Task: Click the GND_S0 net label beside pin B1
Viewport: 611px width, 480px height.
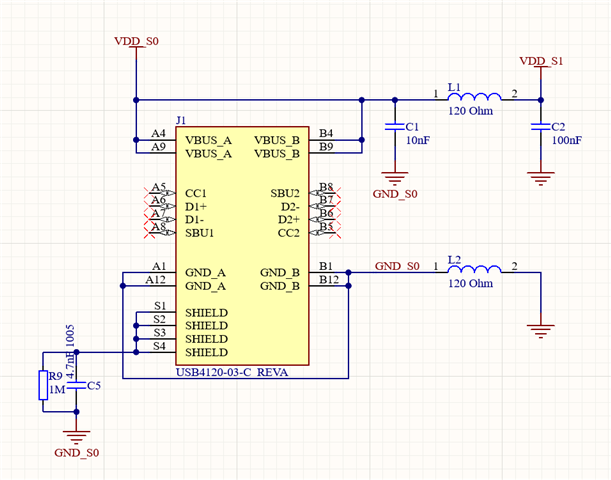Action: pos(397,266)
